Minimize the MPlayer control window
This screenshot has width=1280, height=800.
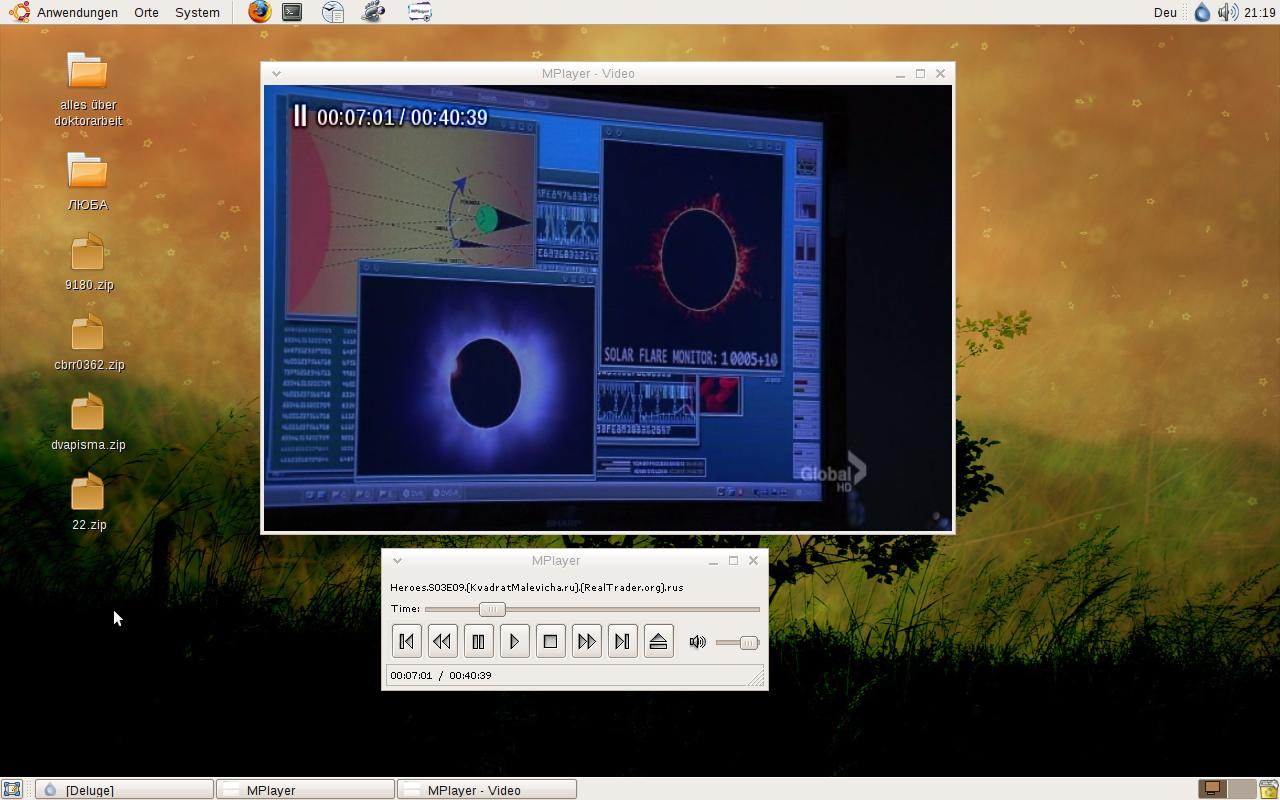[713, 561]
